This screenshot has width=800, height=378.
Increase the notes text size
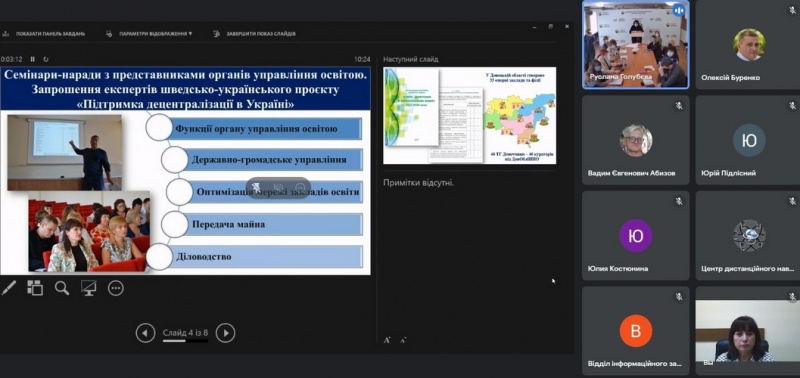pyautogui.click(x=387, y=340)
